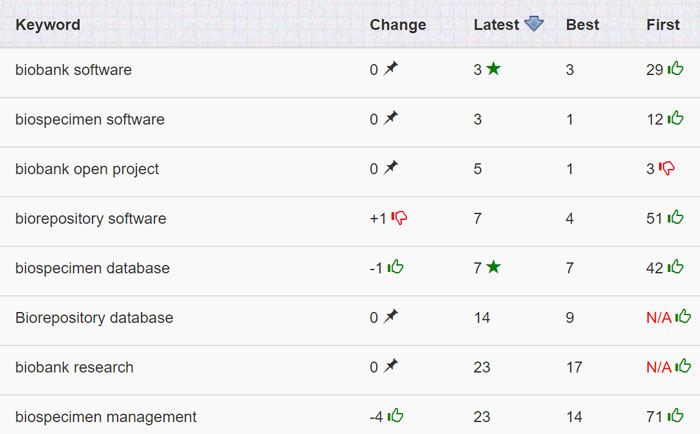Select the biobank research keyword row
Image resolution: width=700 pixels, height=434 pixels.
point(74,367)
